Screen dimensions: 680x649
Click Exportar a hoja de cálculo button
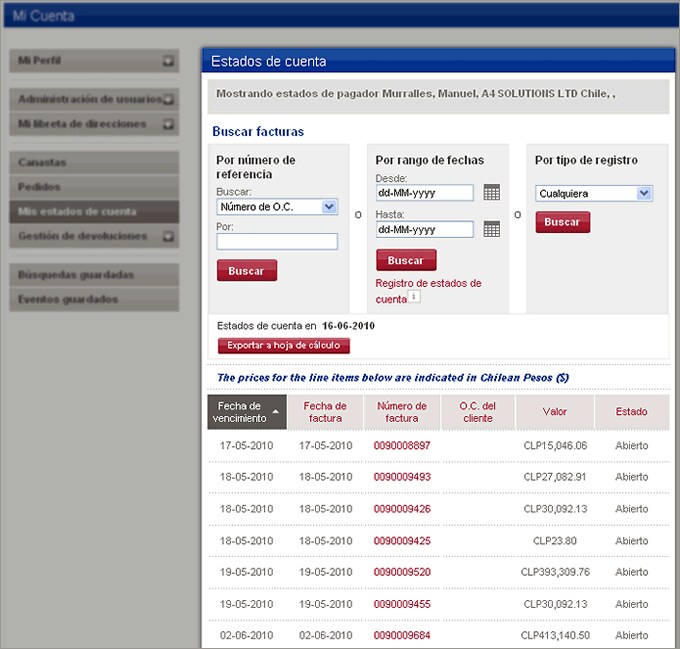point(284,346)
